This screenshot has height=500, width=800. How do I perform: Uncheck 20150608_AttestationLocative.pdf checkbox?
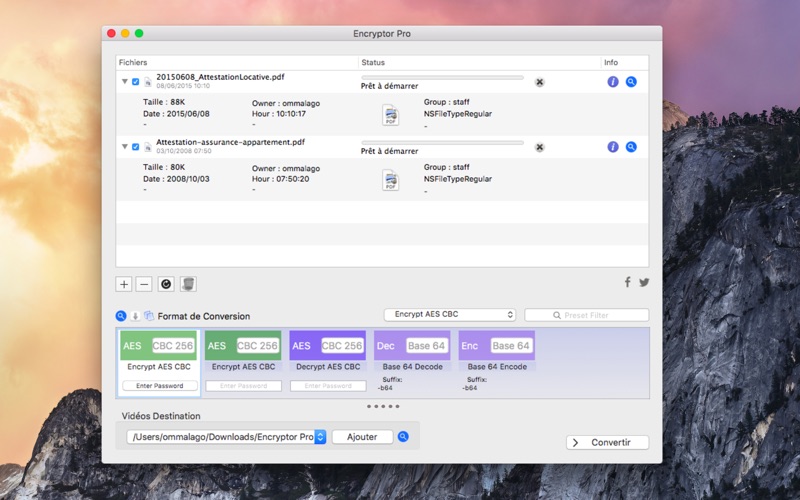click(135, 82)
